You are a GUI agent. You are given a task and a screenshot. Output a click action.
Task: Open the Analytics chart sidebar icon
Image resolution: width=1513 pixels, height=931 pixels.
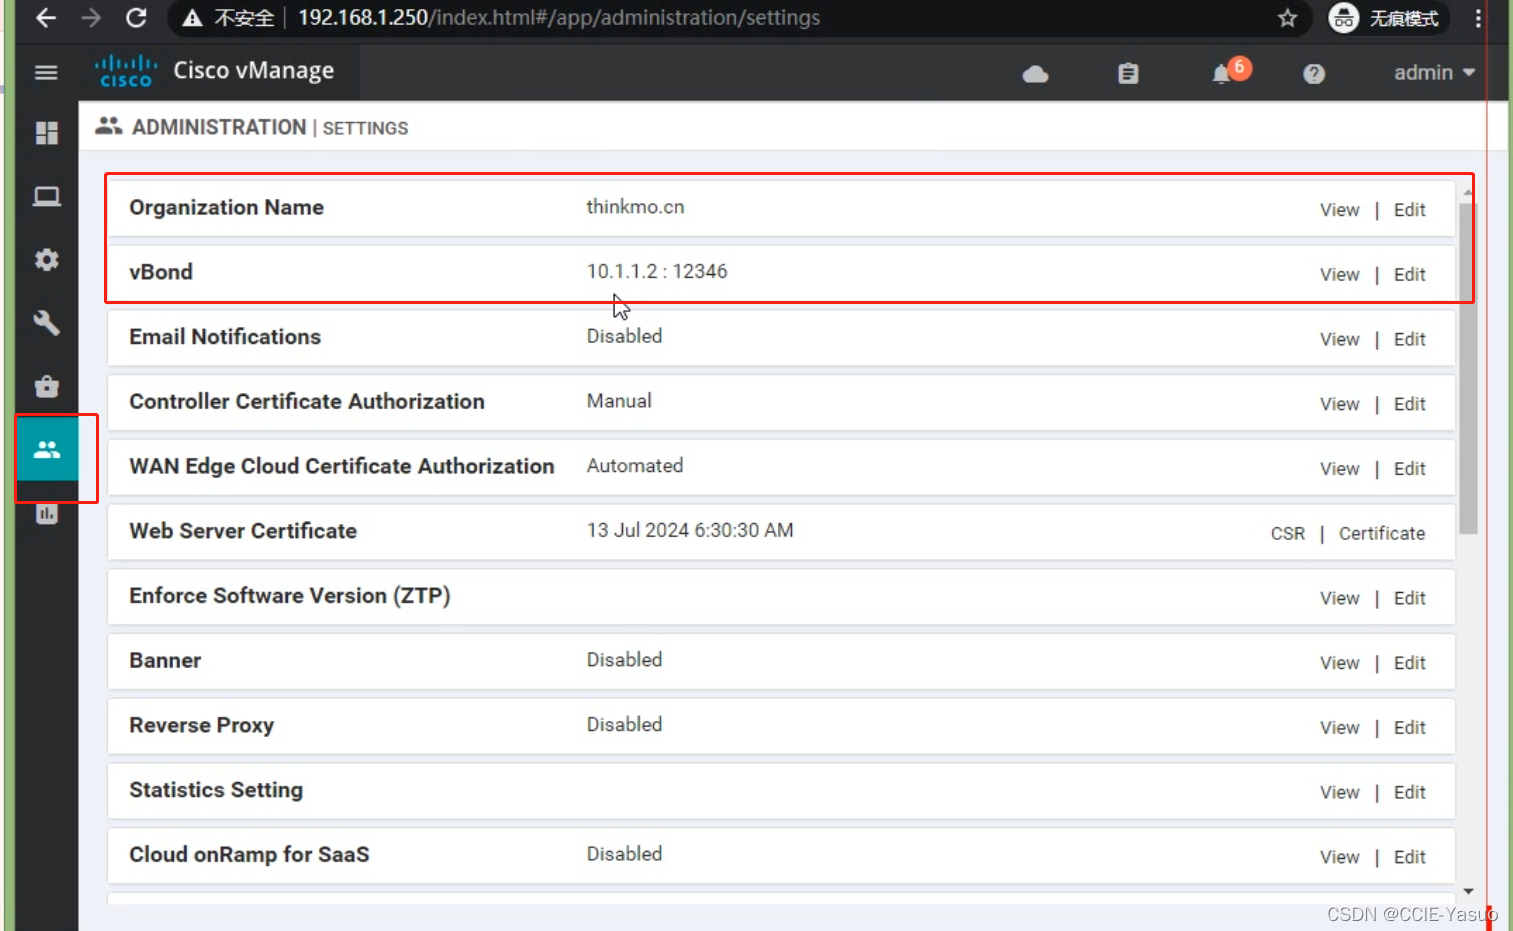click(46, 513)
